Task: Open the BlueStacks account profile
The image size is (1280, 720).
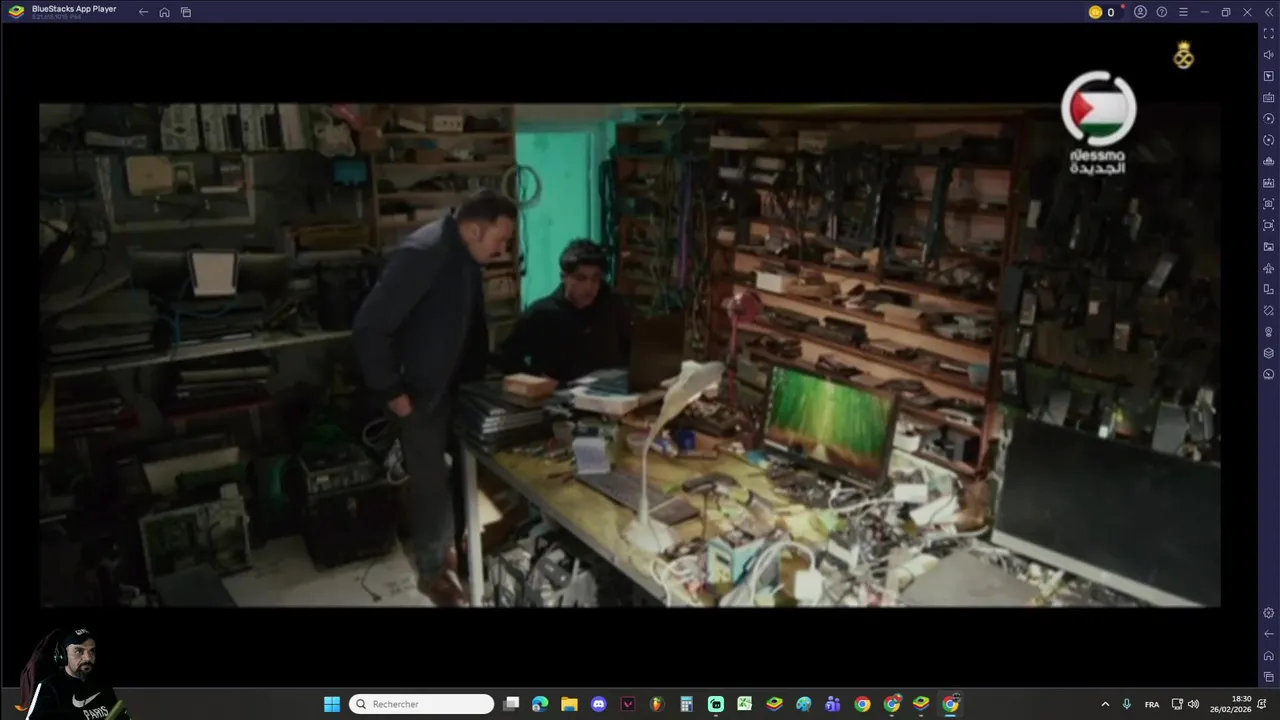Action: 1140,12
